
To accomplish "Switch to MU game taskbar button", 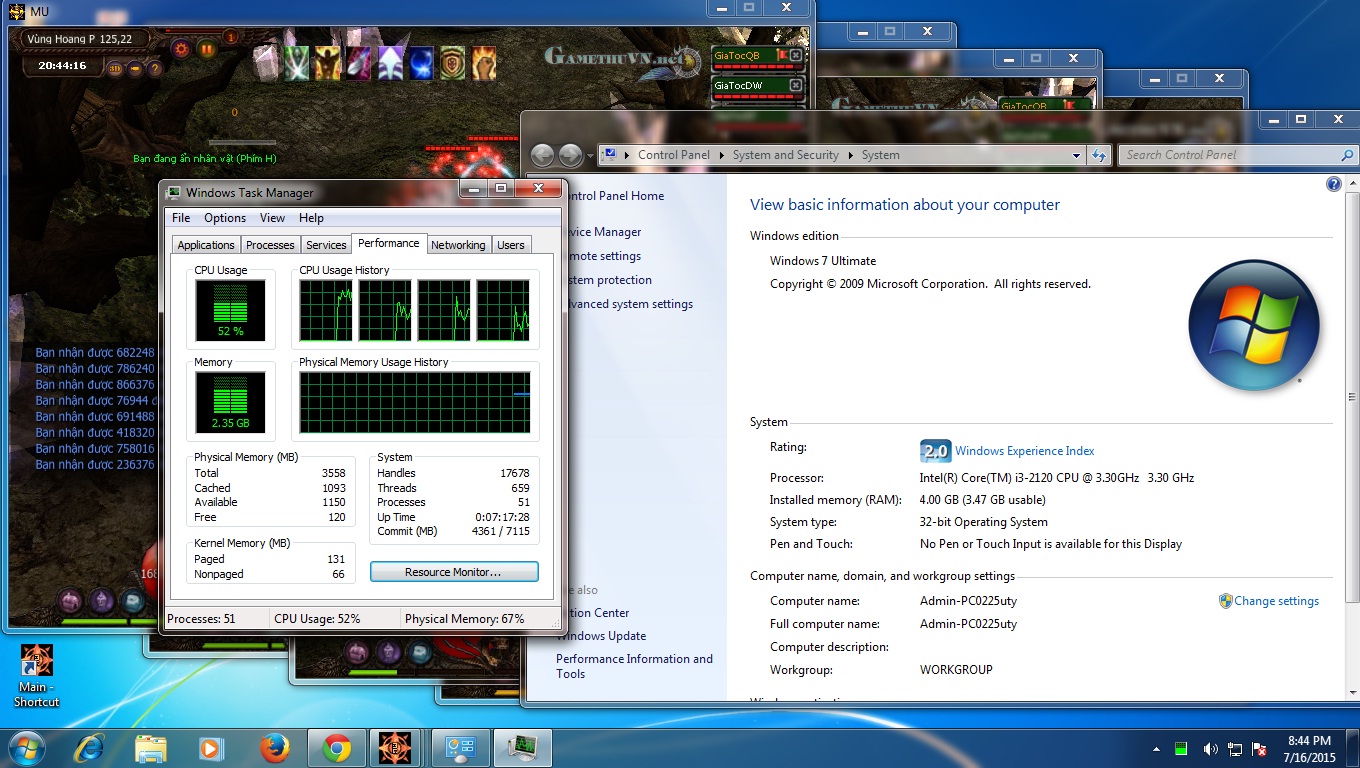I will point(395,748).
